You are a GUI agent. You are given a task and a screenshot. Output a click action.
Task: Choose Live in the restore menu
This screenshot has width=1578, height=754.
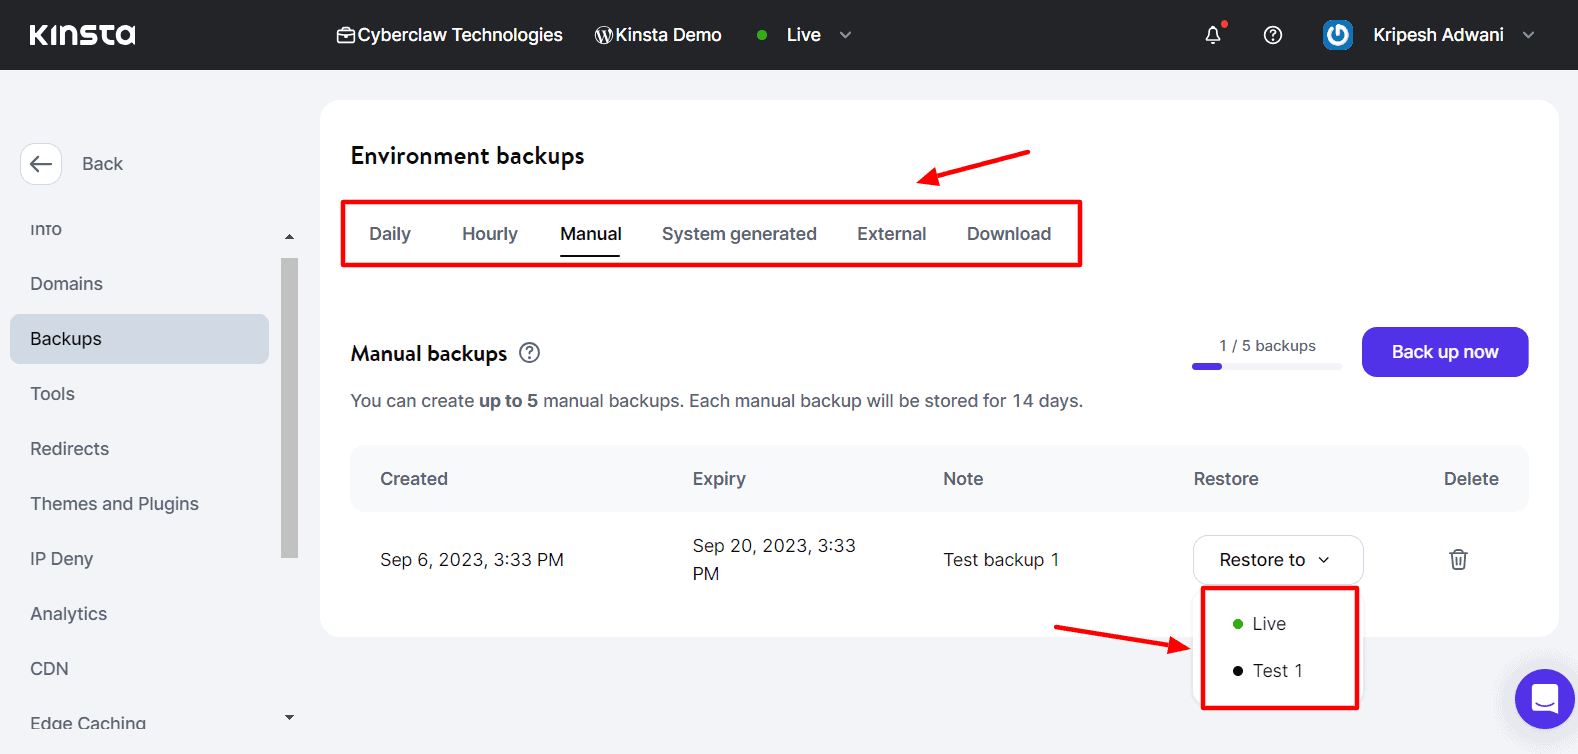click(x=1268, y=624)
